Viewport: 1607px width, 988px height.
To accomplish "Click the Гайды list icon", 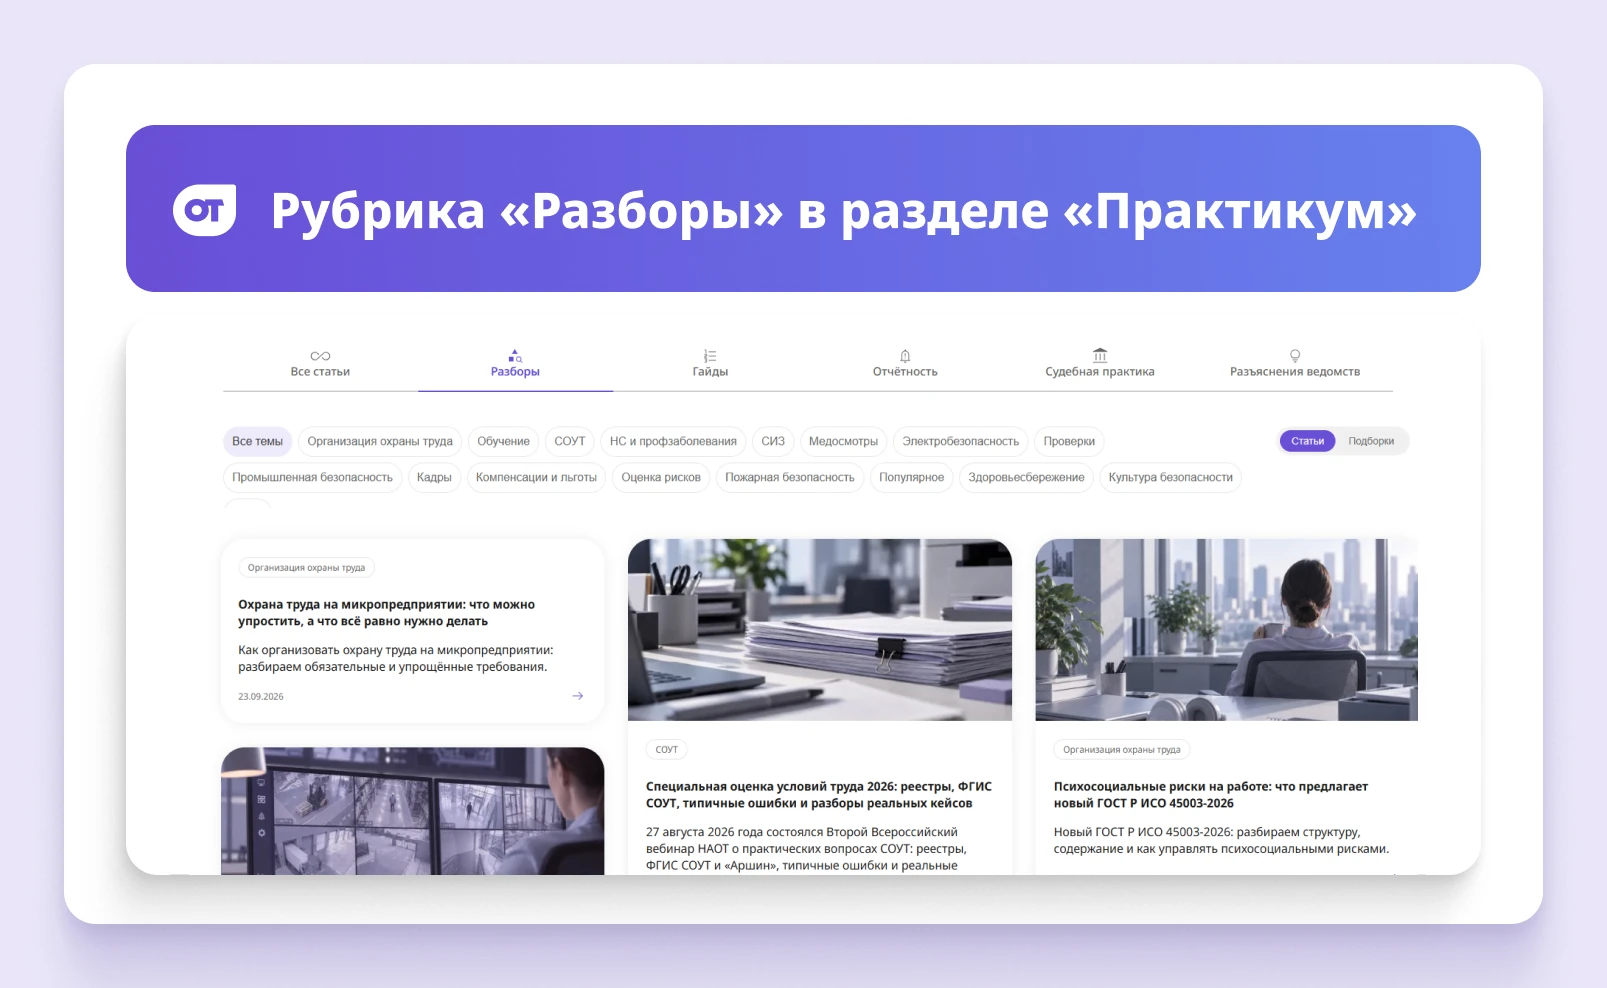I will [710, 356].
